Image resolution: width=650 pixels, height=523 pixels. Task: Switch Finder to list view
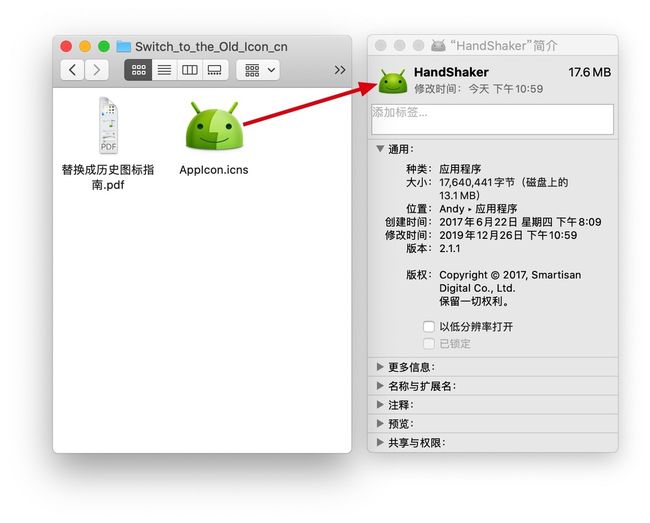[x=165, y=70]
